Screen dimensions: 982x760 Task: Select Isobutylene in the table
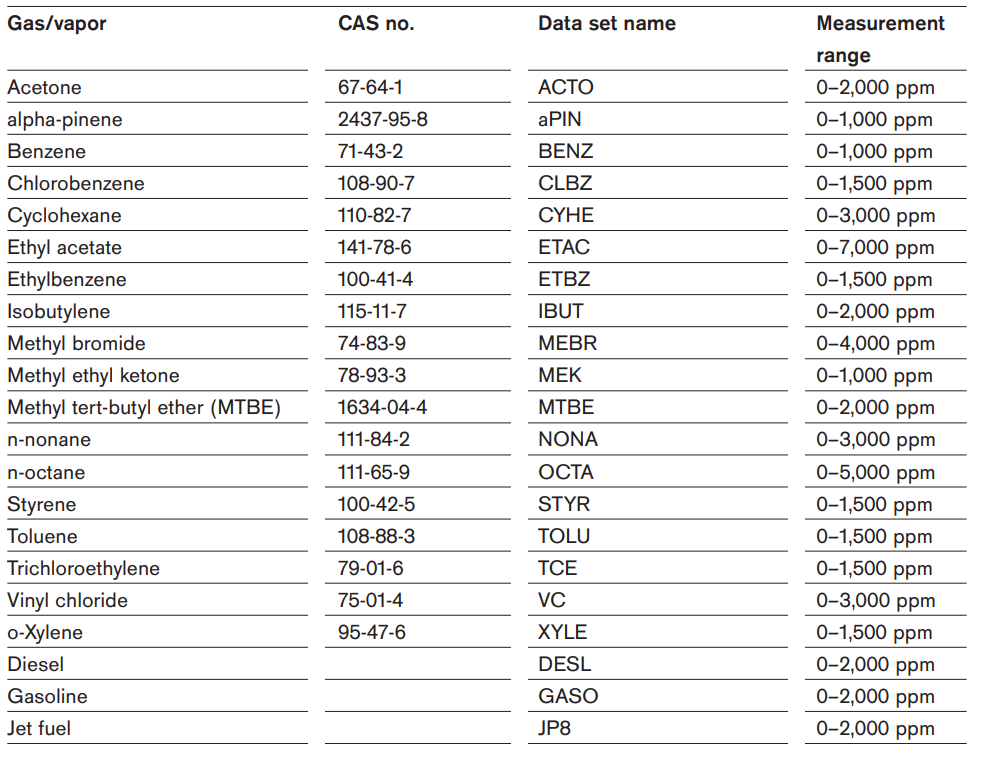(58, 312)
